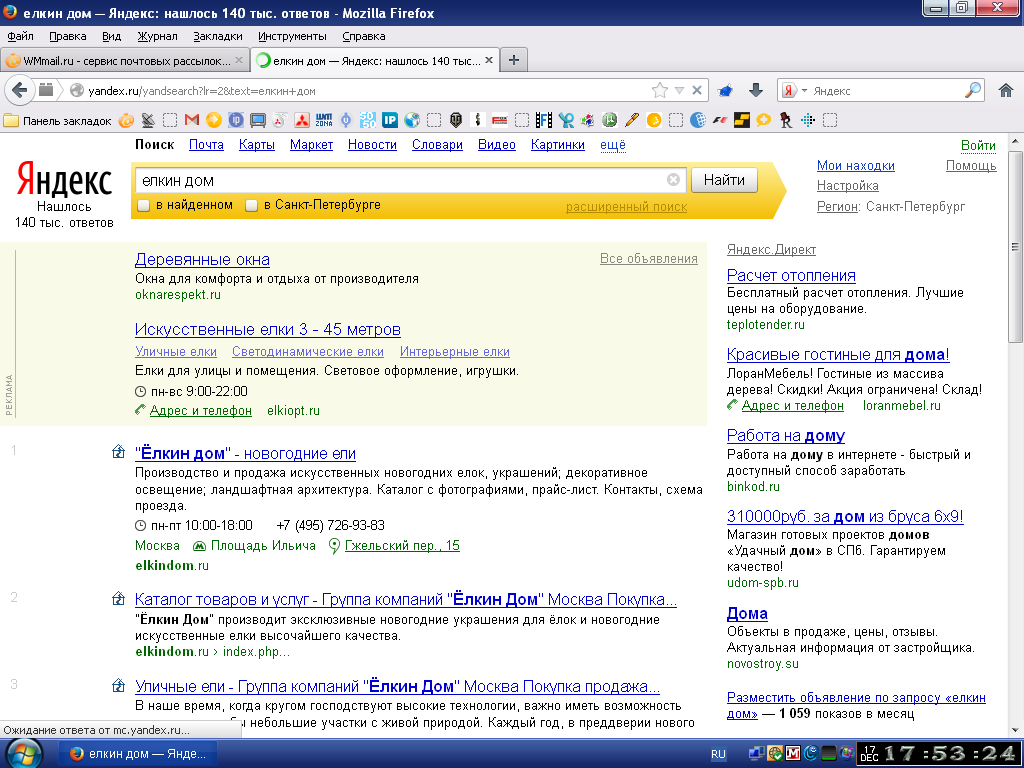This screenshot has width=1024, height=768.
Task: Click the blue bird toolbar icon
Action: (725, 91)
